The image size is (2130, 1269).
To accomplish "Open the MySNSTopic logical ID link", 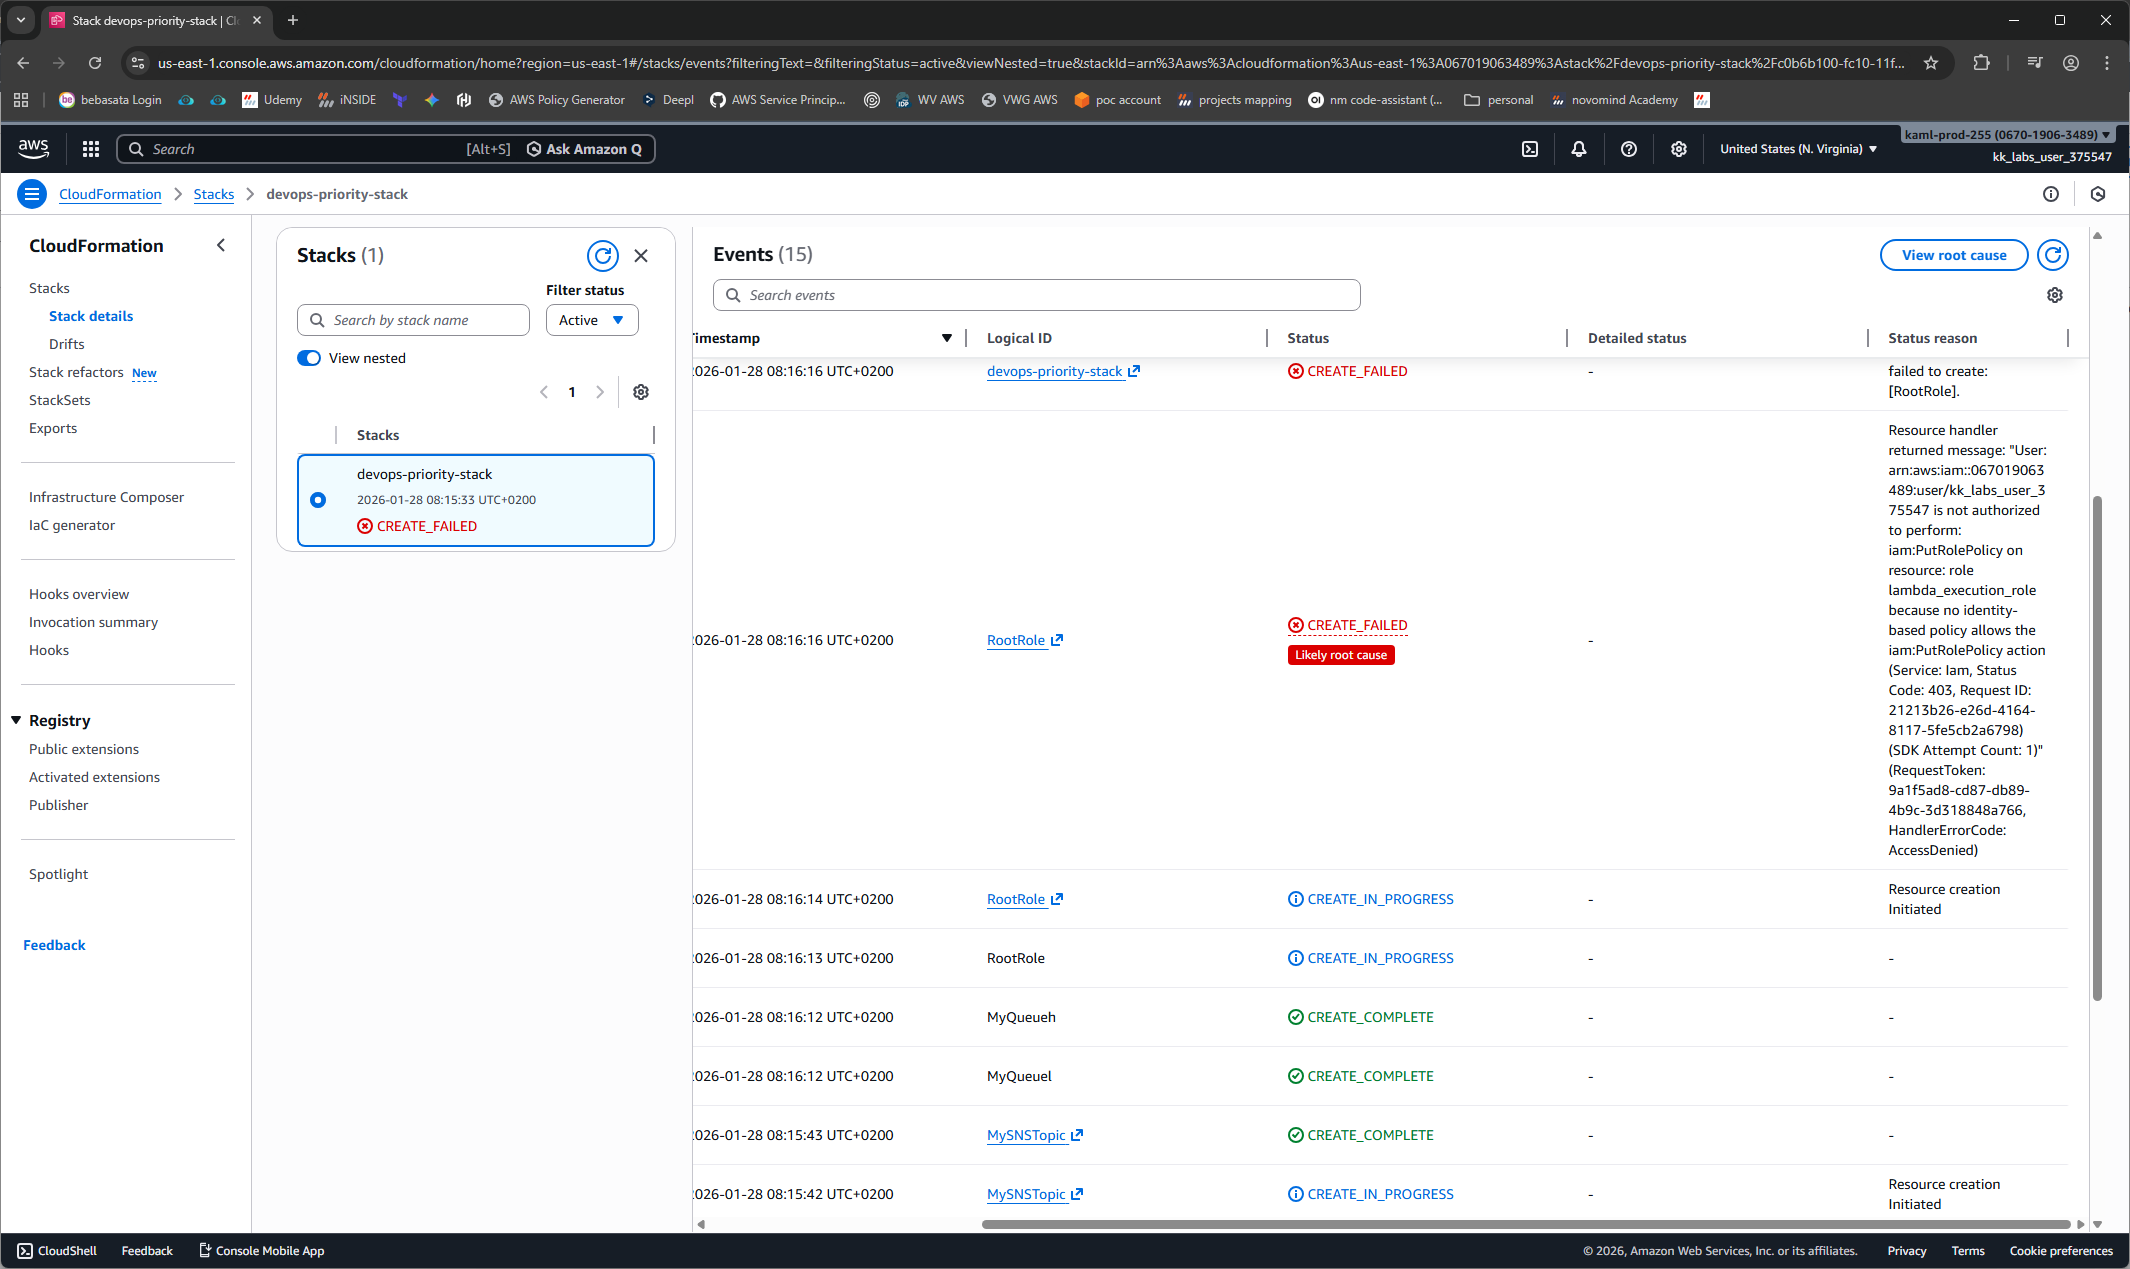I will pyautogui.click(x=1026, y=1135).
